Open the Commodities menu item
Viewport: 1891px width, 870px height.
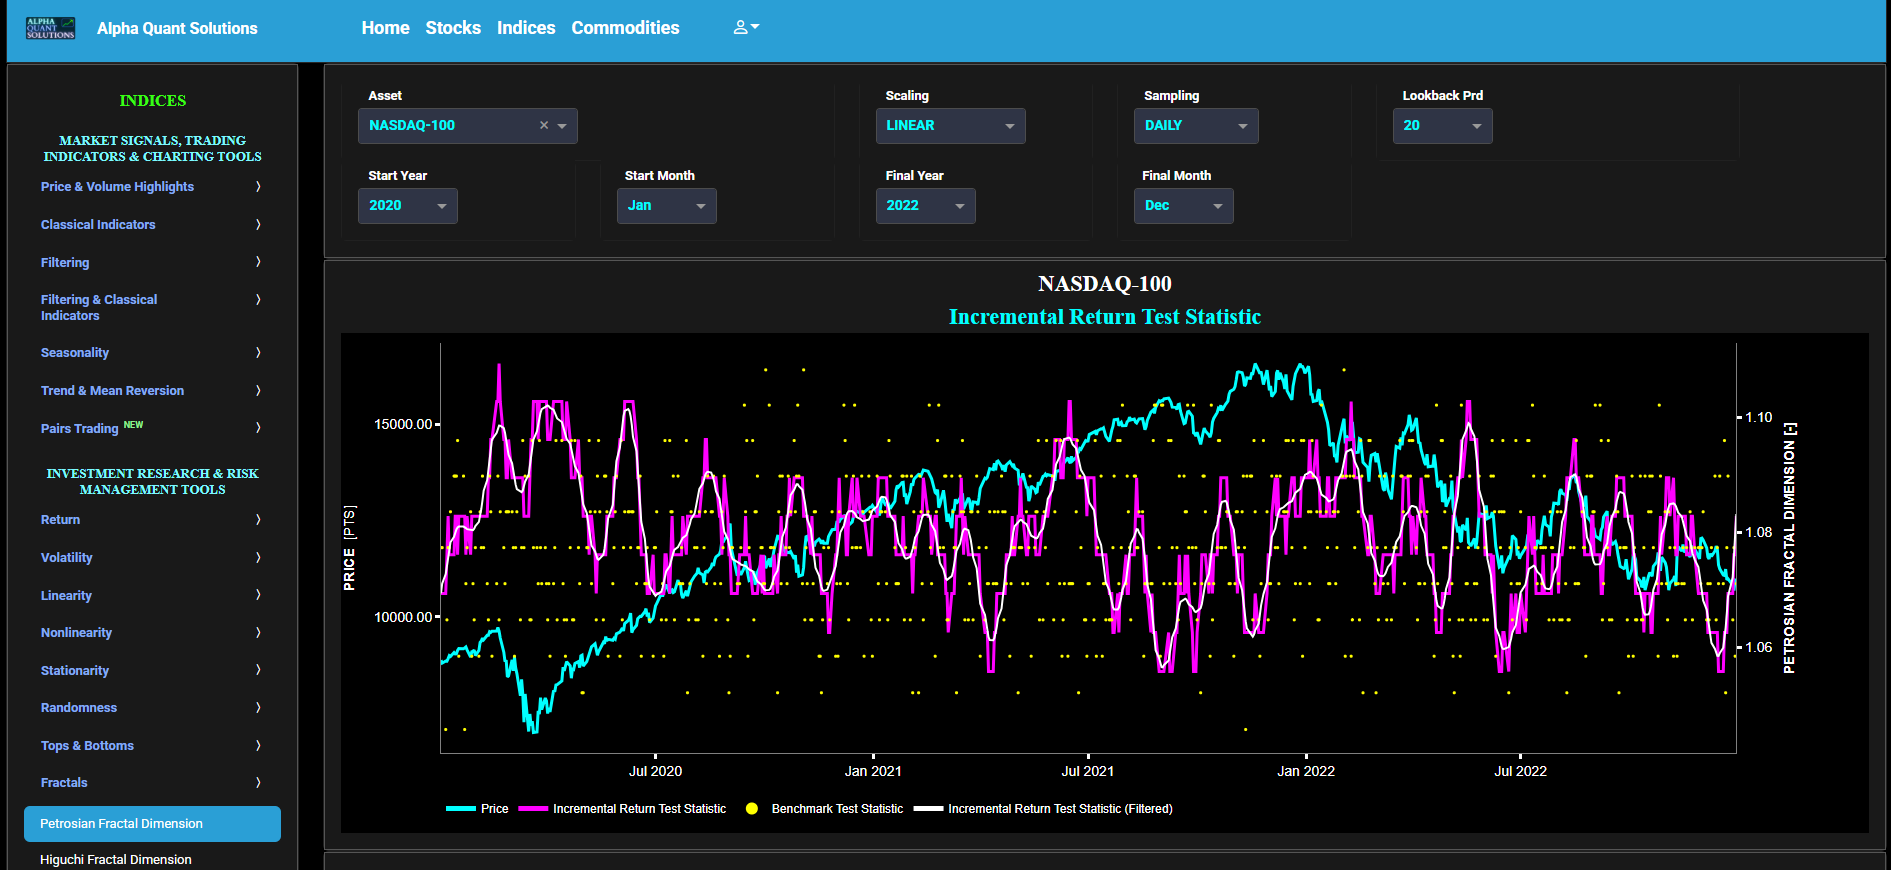pyautogui.click(x=625, y=28)
